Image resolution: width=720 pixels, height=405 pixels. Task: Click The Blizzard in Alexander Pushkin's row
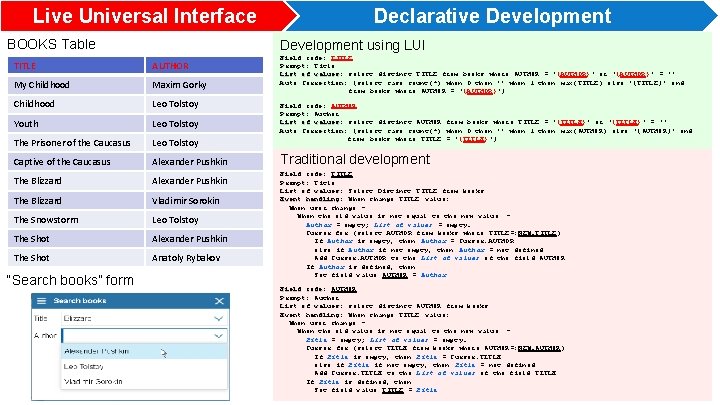click(76, 181)
